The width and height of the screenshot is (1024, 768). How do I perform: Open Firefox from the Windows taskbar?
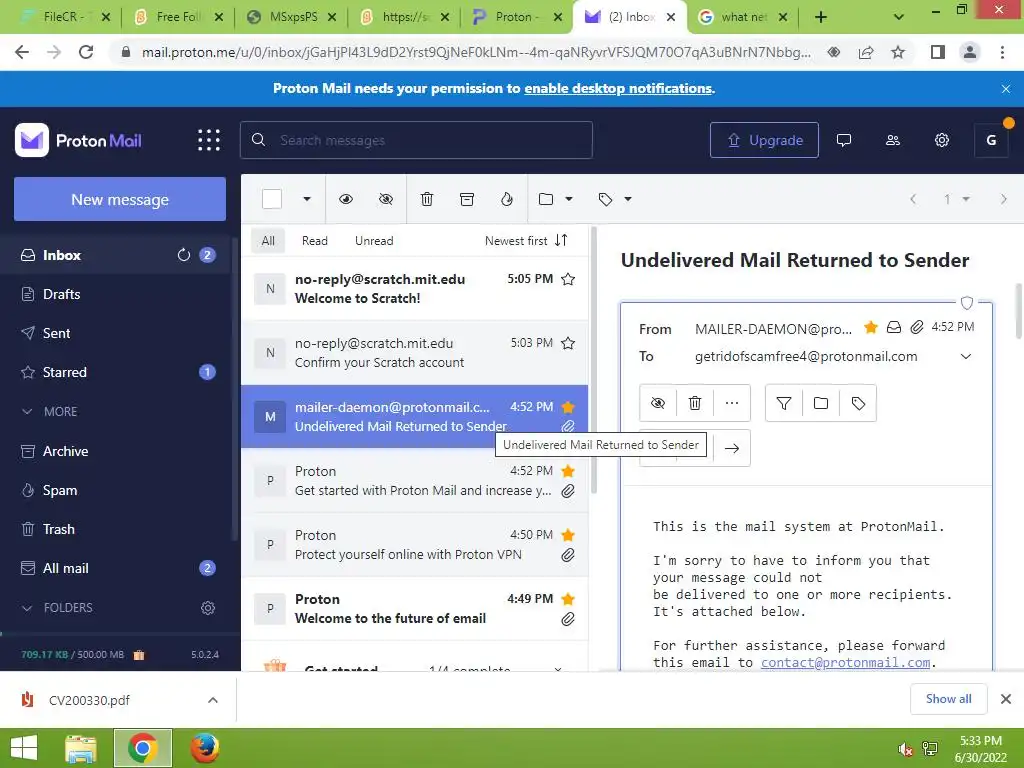point(204,748)
